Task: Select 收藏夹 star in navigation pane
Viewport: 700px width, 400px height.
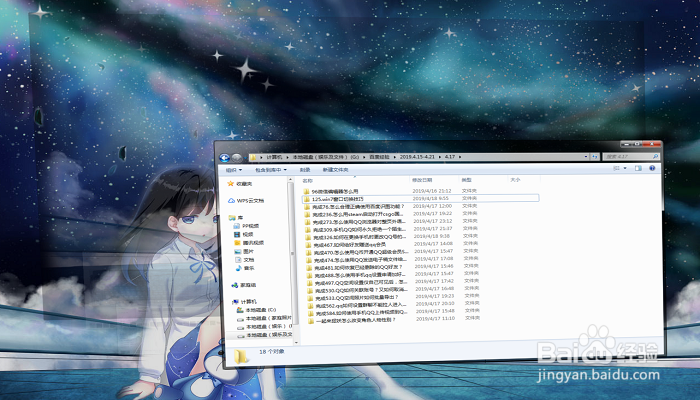Action: [x=240, y=184]
